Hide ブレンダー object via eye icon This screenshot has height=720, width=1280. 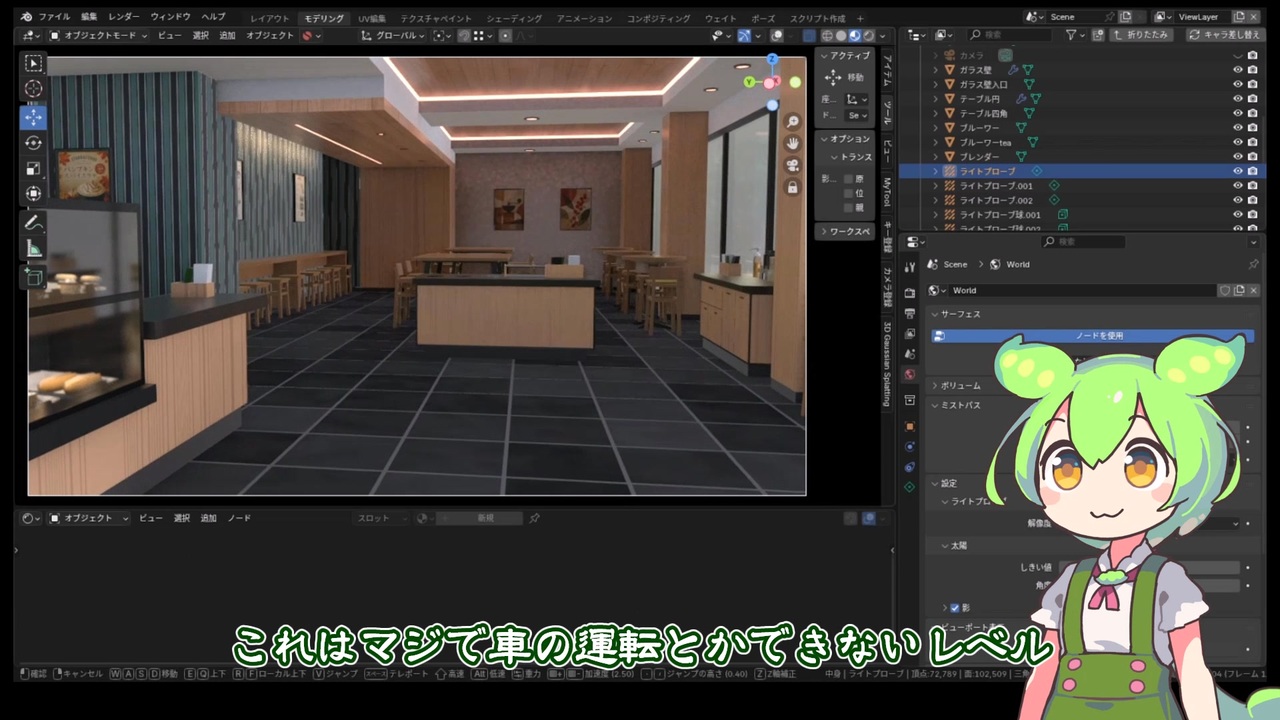pyautogui.click(x=1238, y=157)
